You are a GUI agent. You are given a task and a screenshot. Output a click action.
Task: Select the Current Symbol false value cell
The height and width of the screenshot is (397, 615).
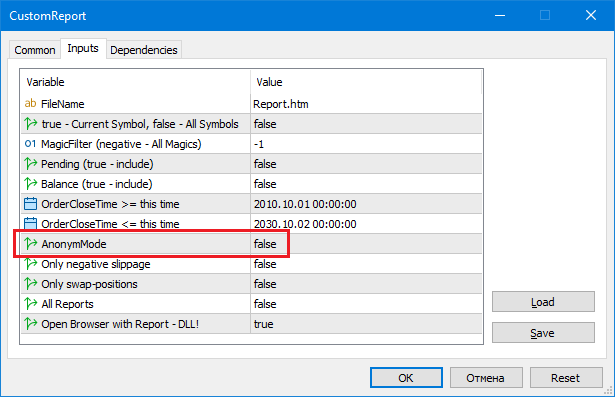[366, 124]
